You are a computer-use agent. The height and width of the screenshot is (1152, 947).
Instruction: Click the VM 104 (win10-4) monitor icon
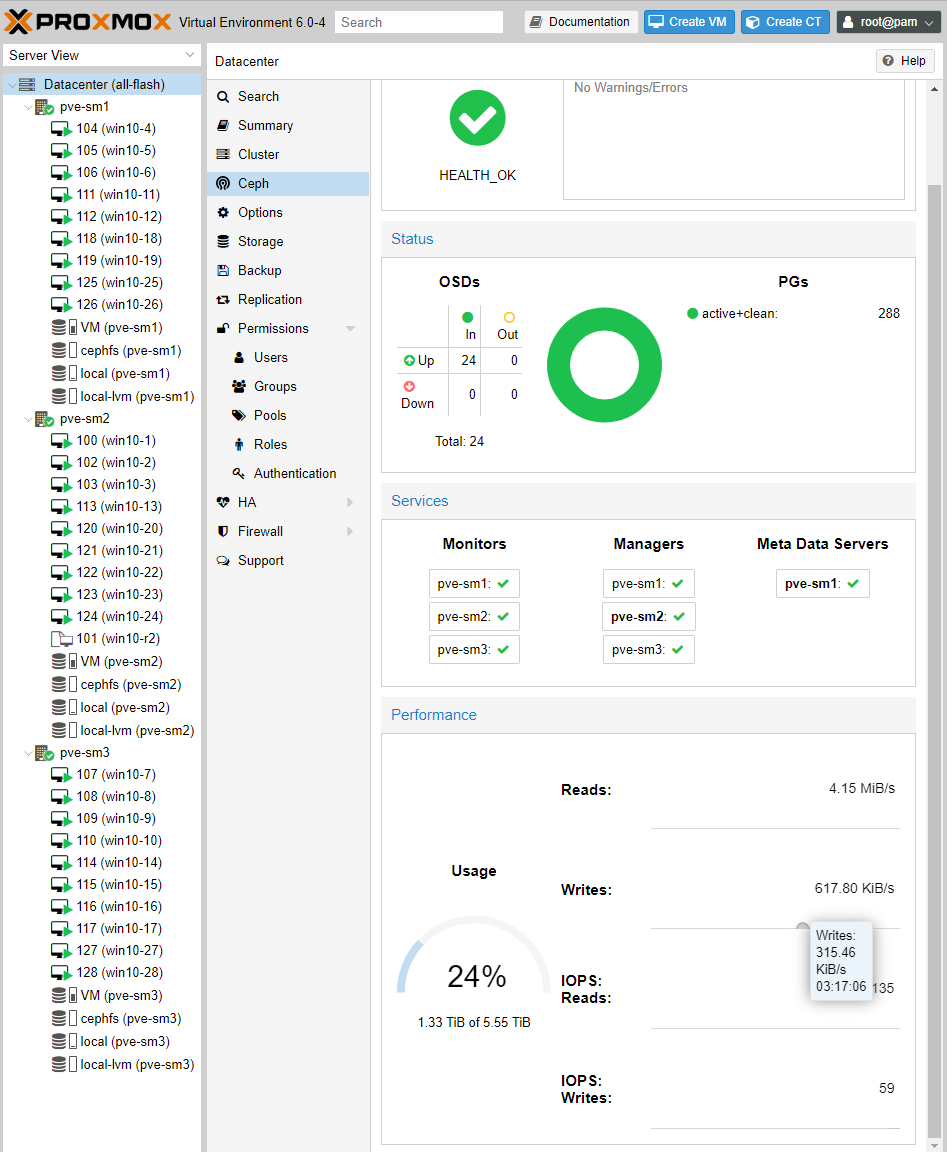pyautogui.click(x=61, y=129)
